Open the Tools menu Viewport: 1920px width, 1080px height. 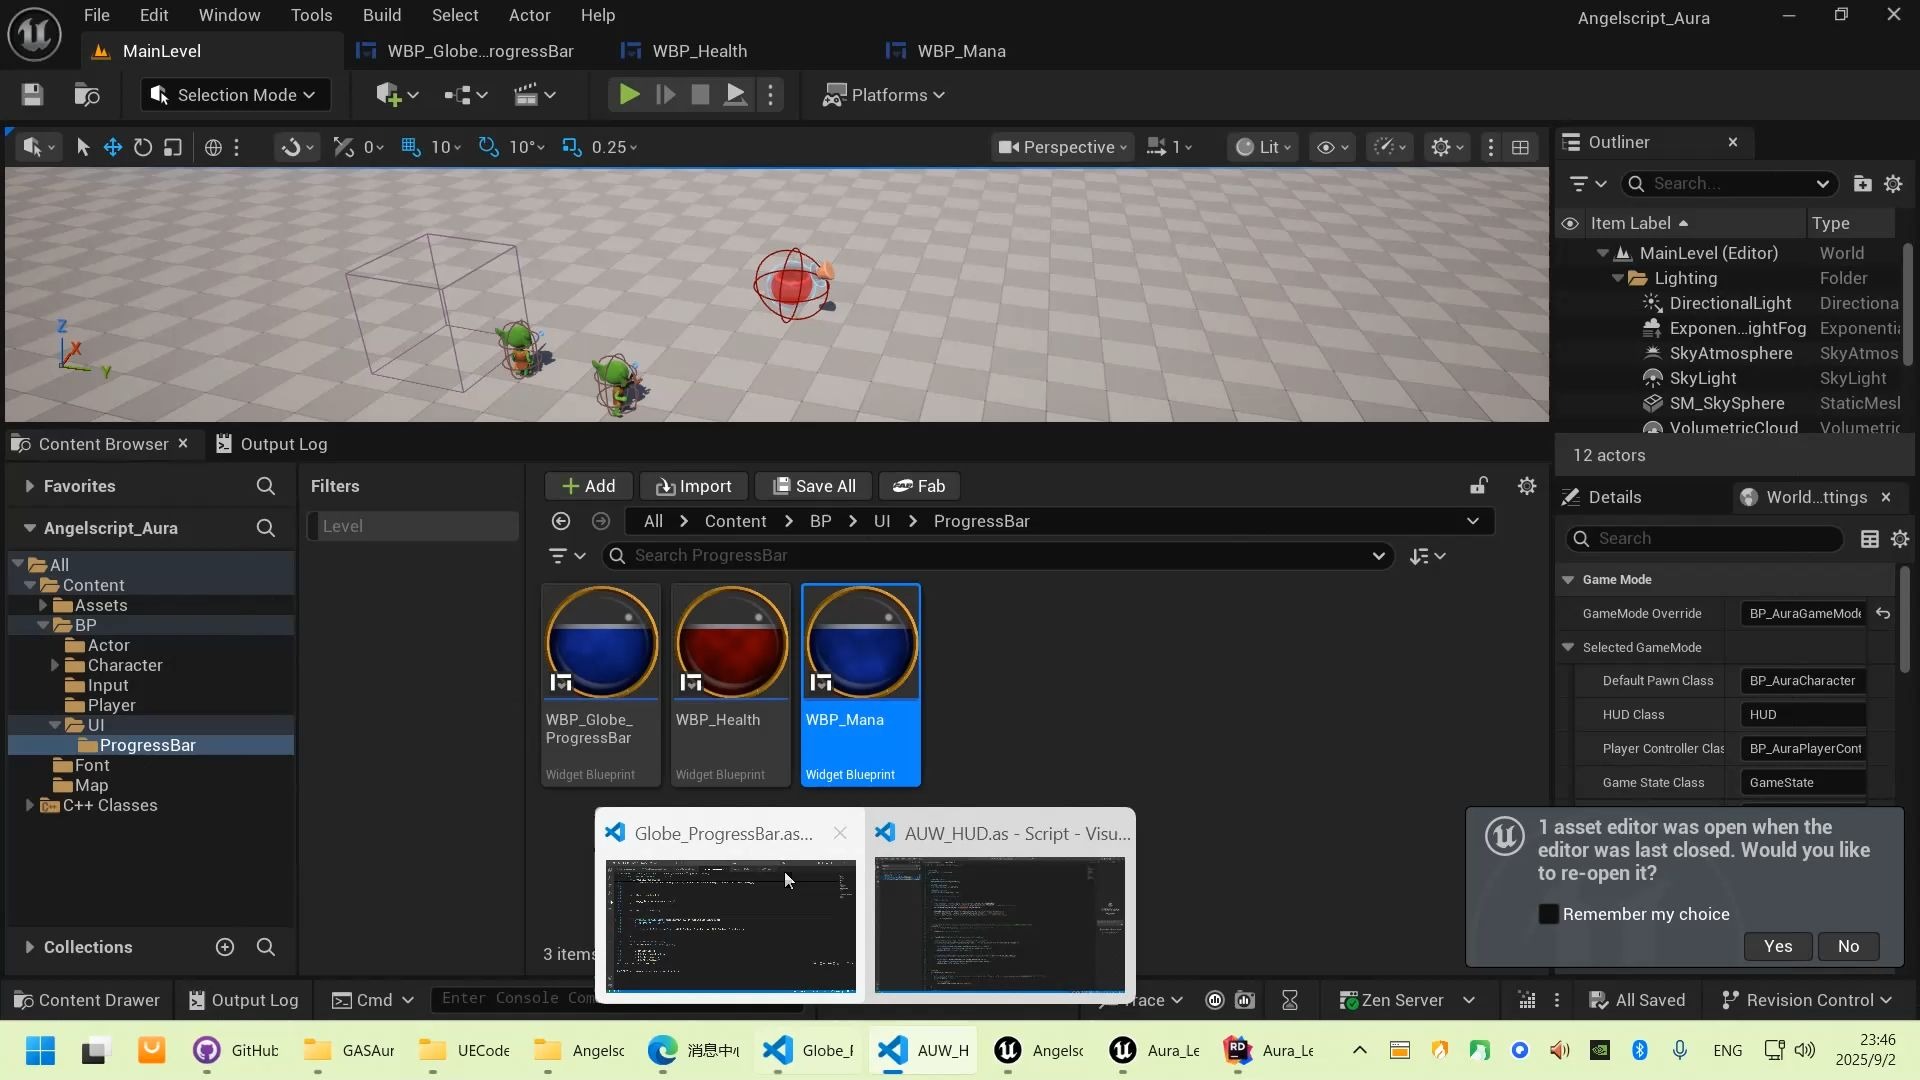tap(312, 15)
